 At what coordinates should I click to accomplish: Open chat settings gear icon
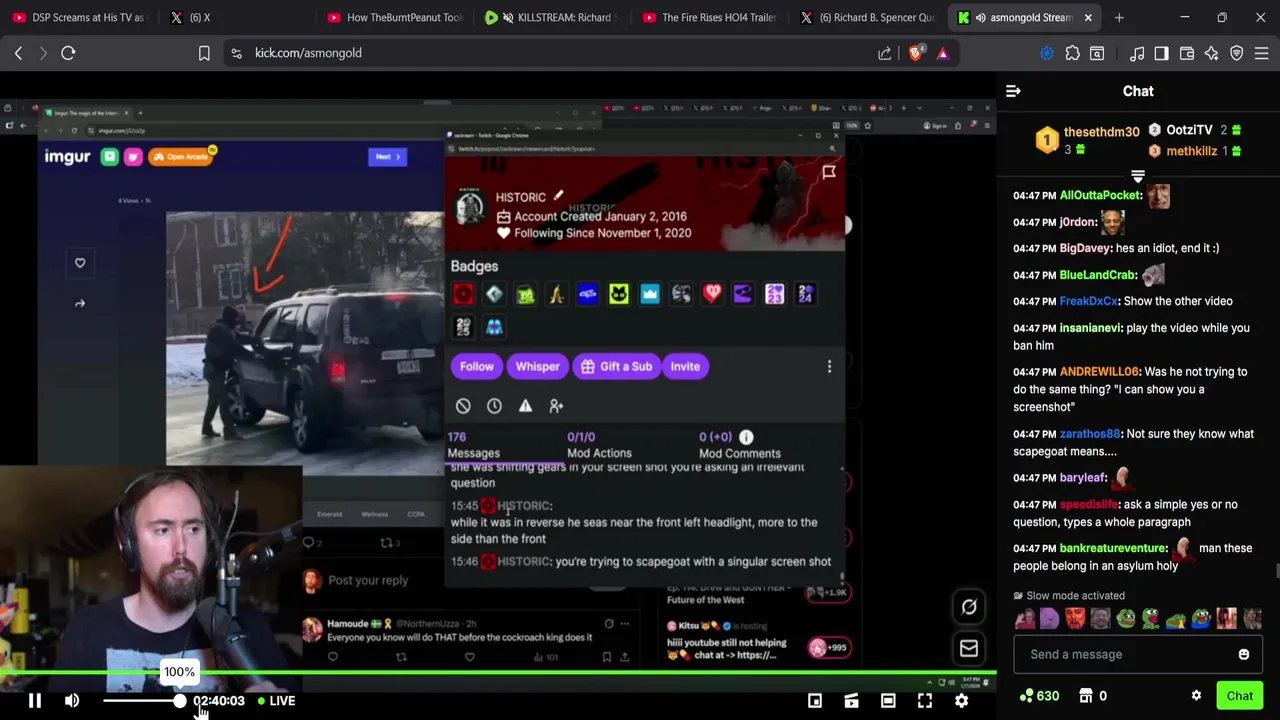(1196, 696)
